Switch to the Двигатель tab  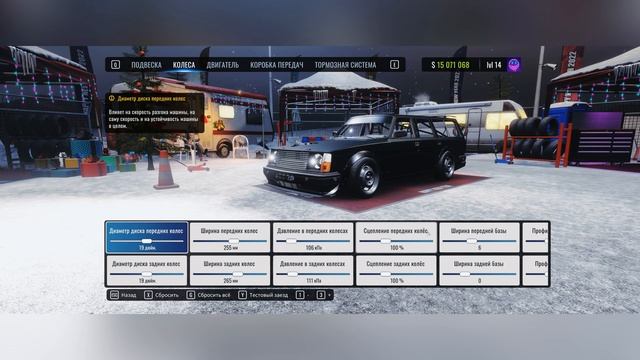[222, 65]
